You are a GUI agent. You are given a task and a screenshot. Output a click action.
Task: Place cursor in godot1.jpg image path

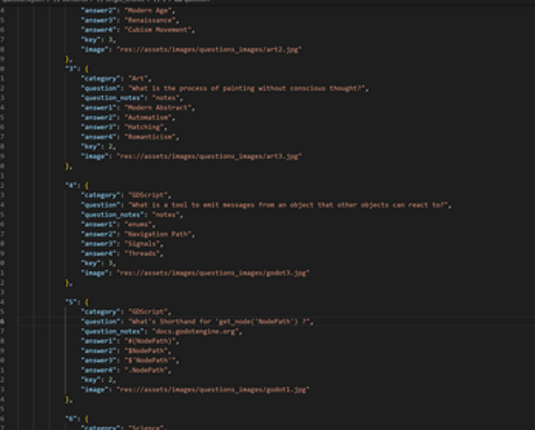213,390
